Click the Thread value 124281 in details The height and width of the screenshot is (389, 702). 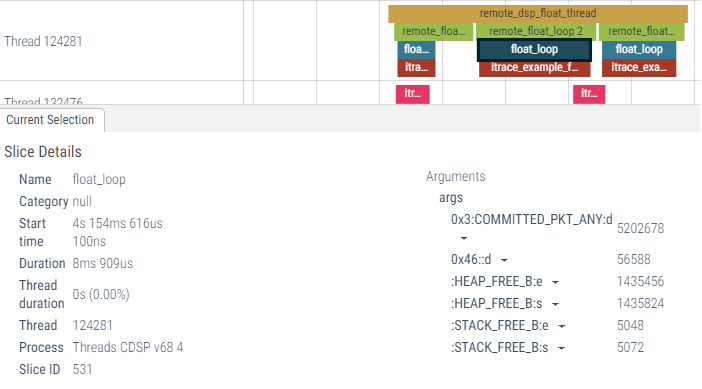[x=92, y=325]
